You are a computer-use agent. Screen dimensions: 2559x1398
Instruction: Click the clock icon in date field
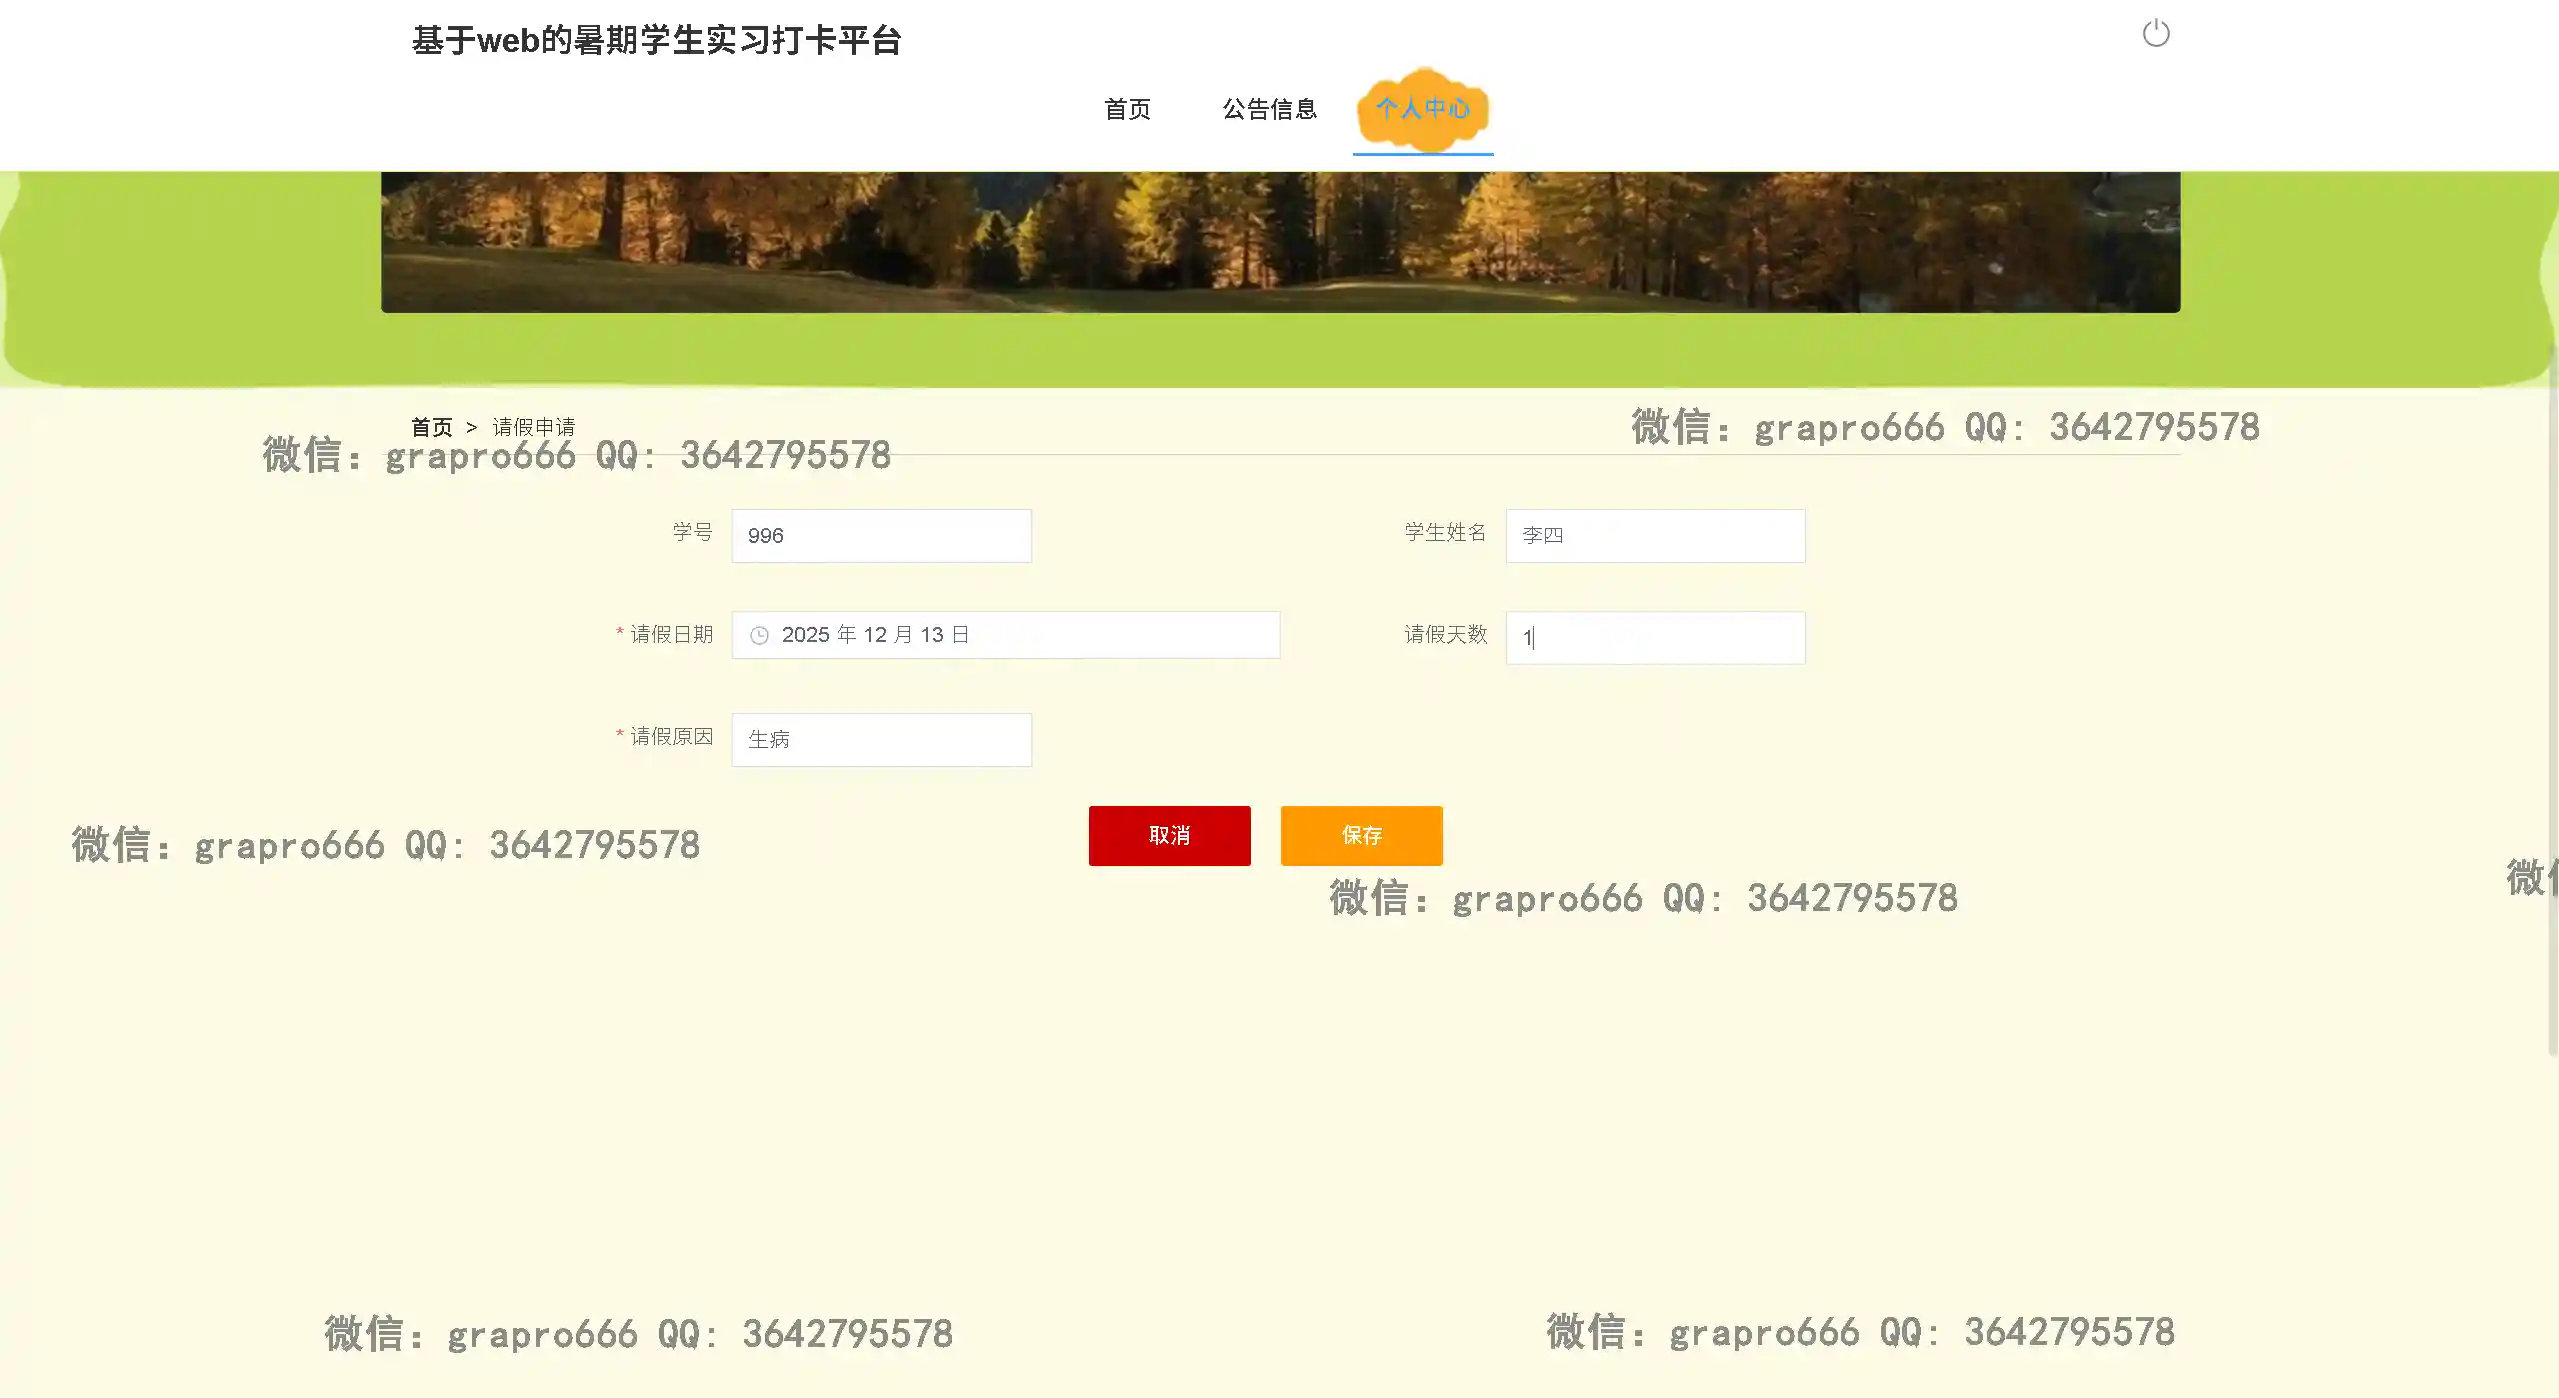point(759,636)
